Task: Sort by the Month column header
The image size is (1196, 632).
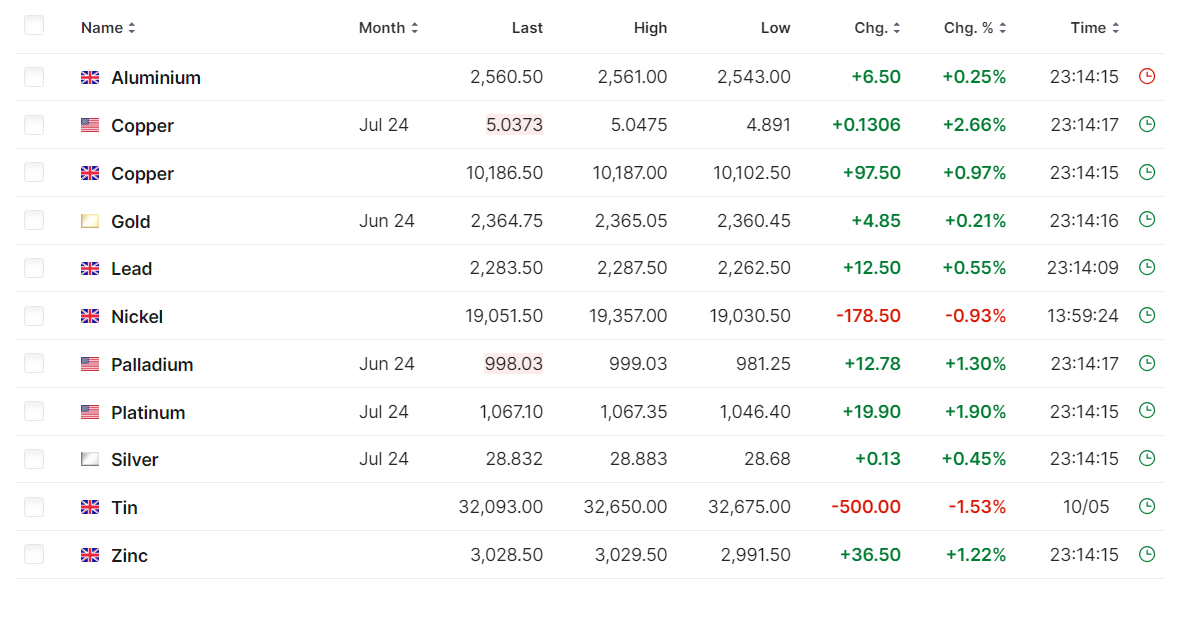Action: 388,28
